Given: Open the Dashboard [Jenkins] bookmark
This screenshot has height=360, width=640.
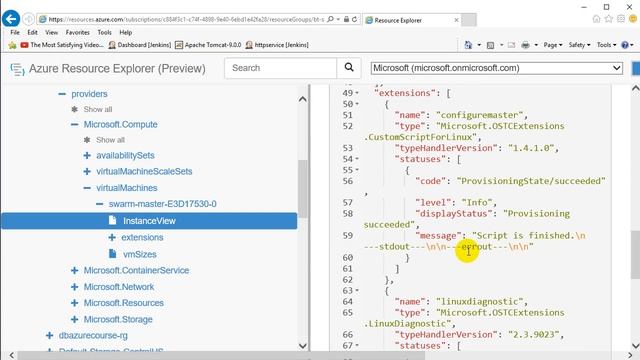Looking at the screenshot, I should pos(140,45).
